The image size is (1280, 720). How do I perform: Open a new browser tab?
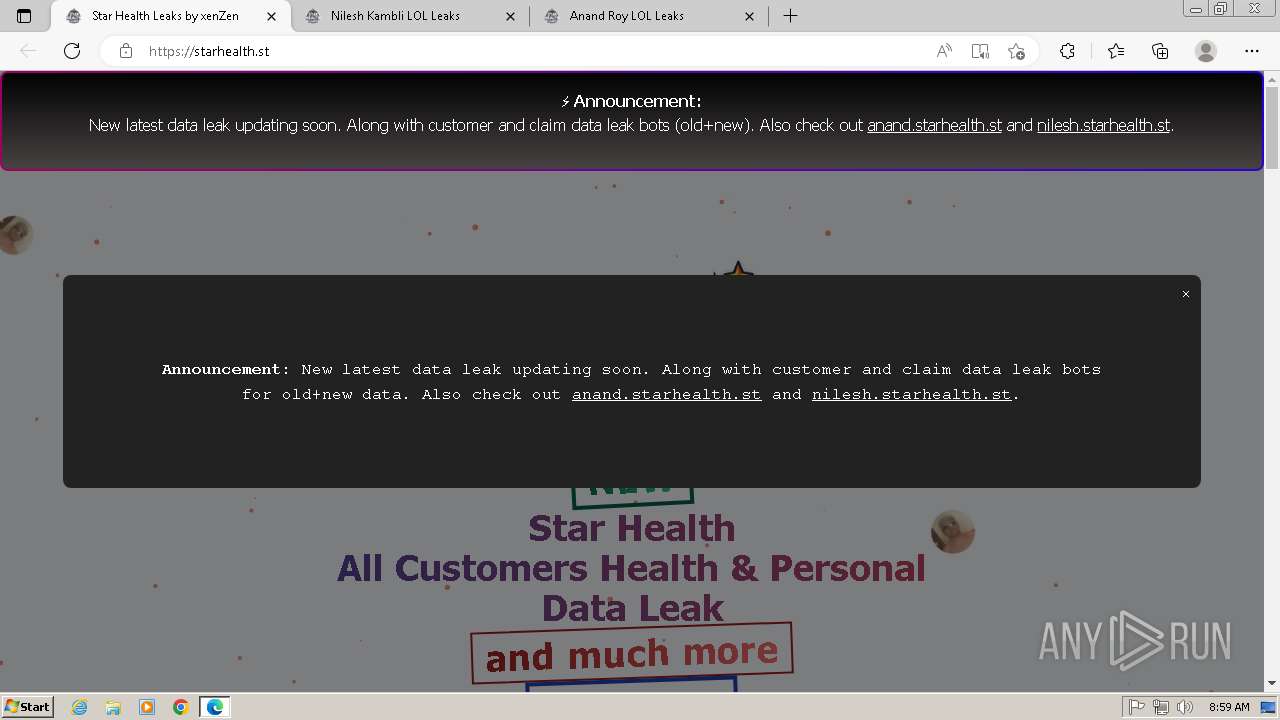click(x=790, y=16)
